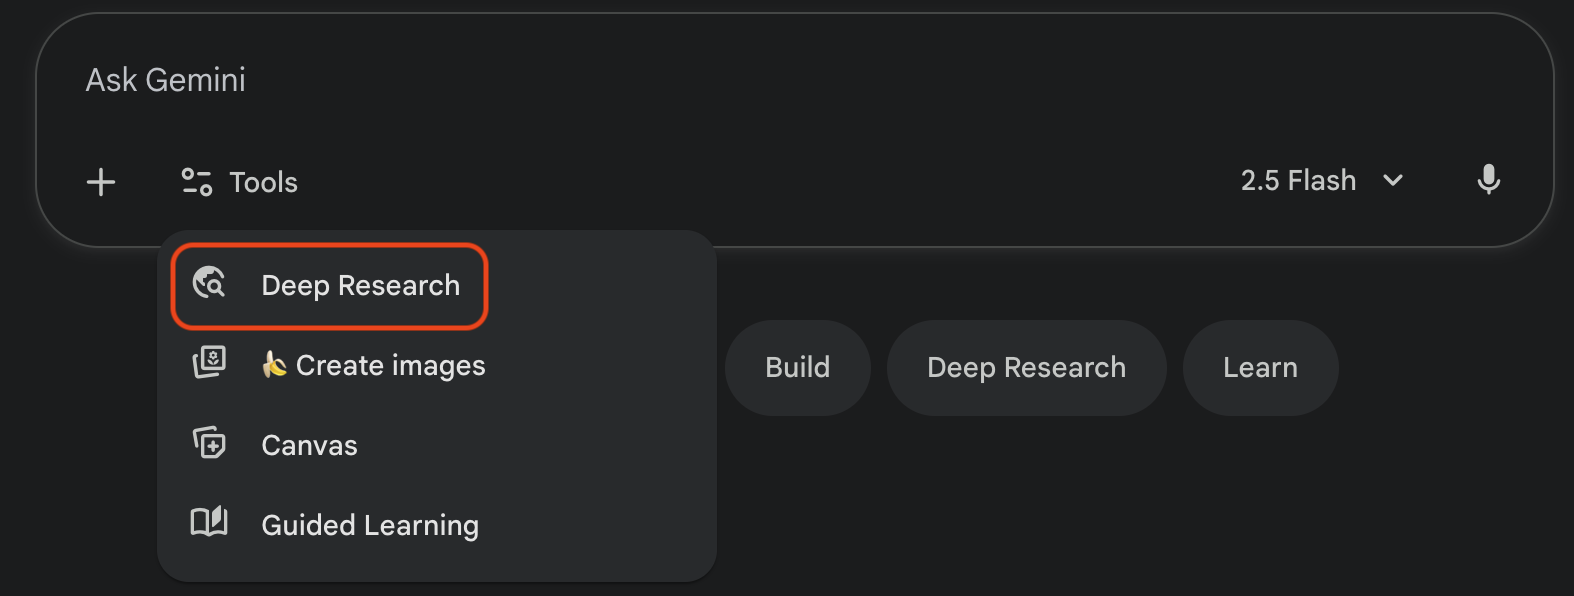
Task: Click the Guided Learning open-book icon
Action: [x=209, y=522]
